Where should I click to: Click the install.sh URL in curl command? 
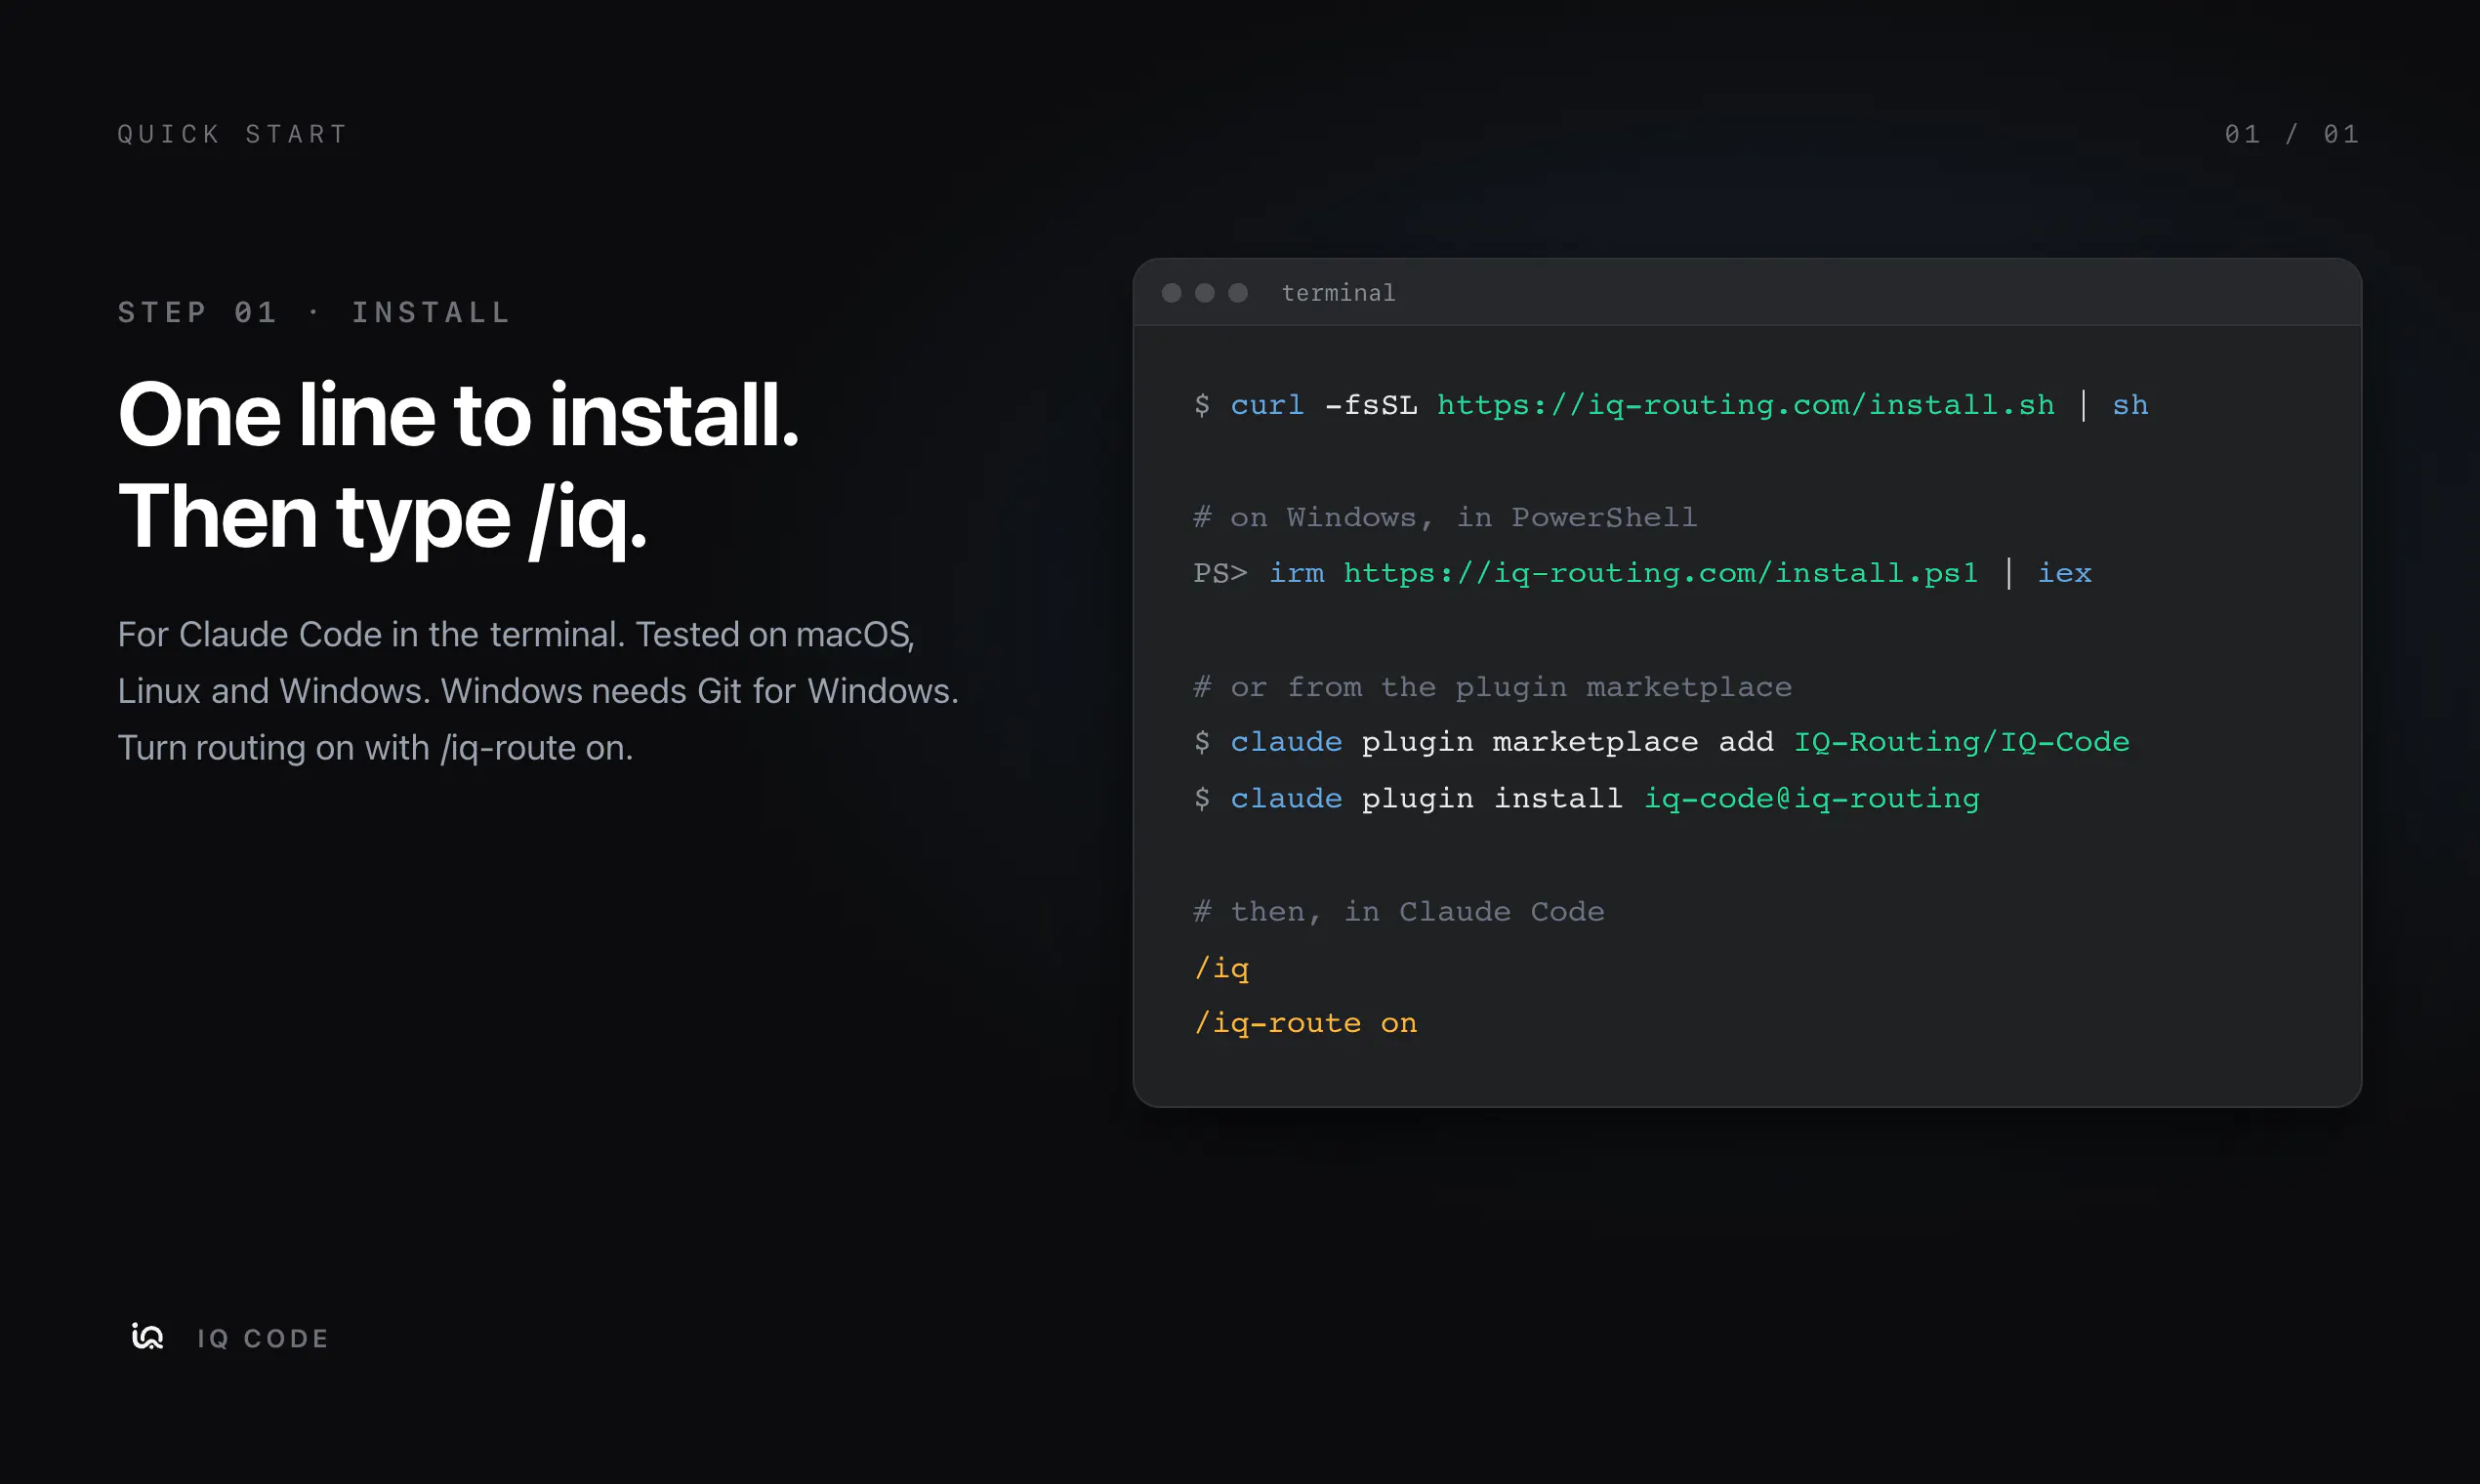point(1746,405)
